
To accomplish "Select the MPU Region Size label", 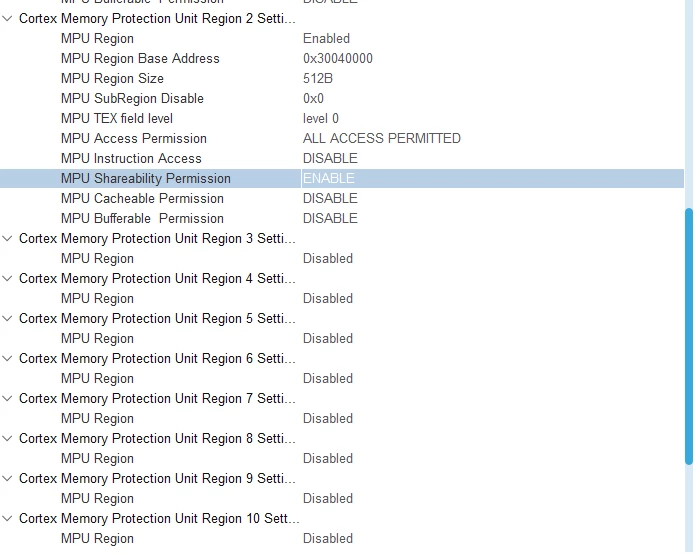I will [x=112, y=78].
